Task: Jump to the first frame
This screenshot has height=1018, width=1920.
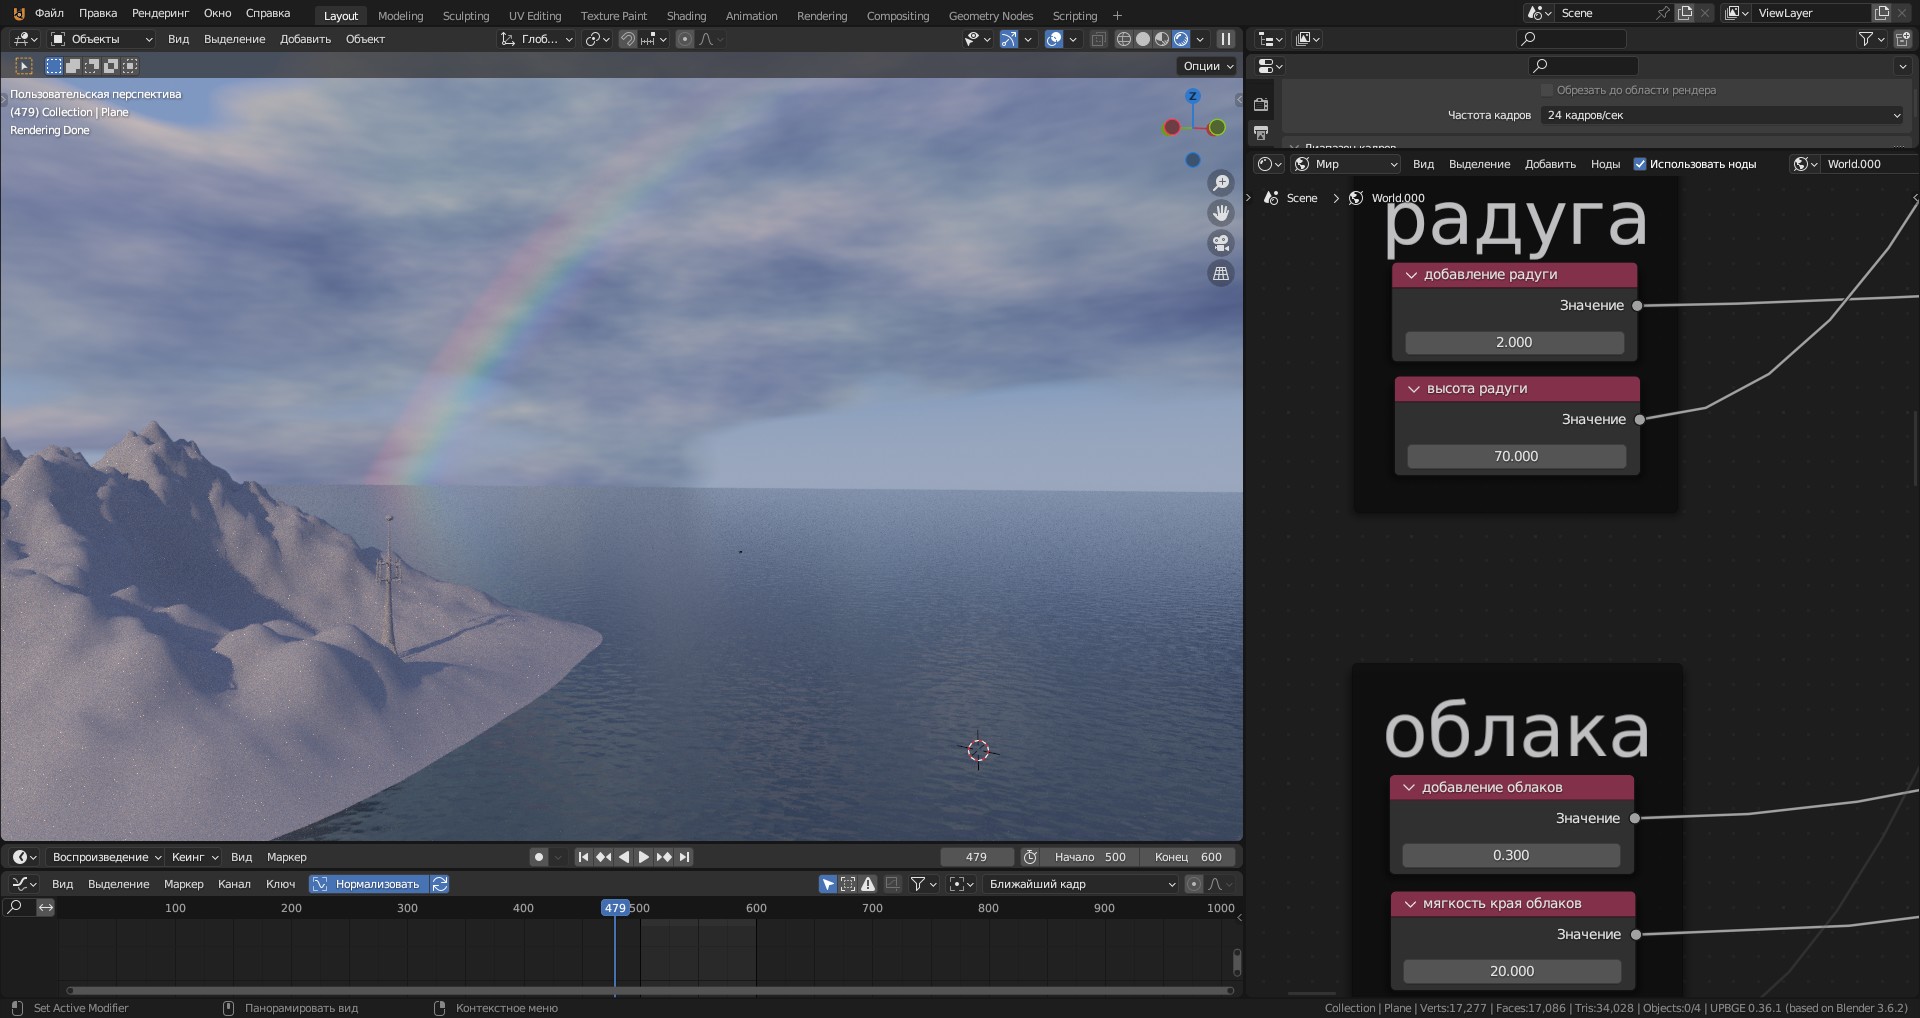Action: (583, 857)
